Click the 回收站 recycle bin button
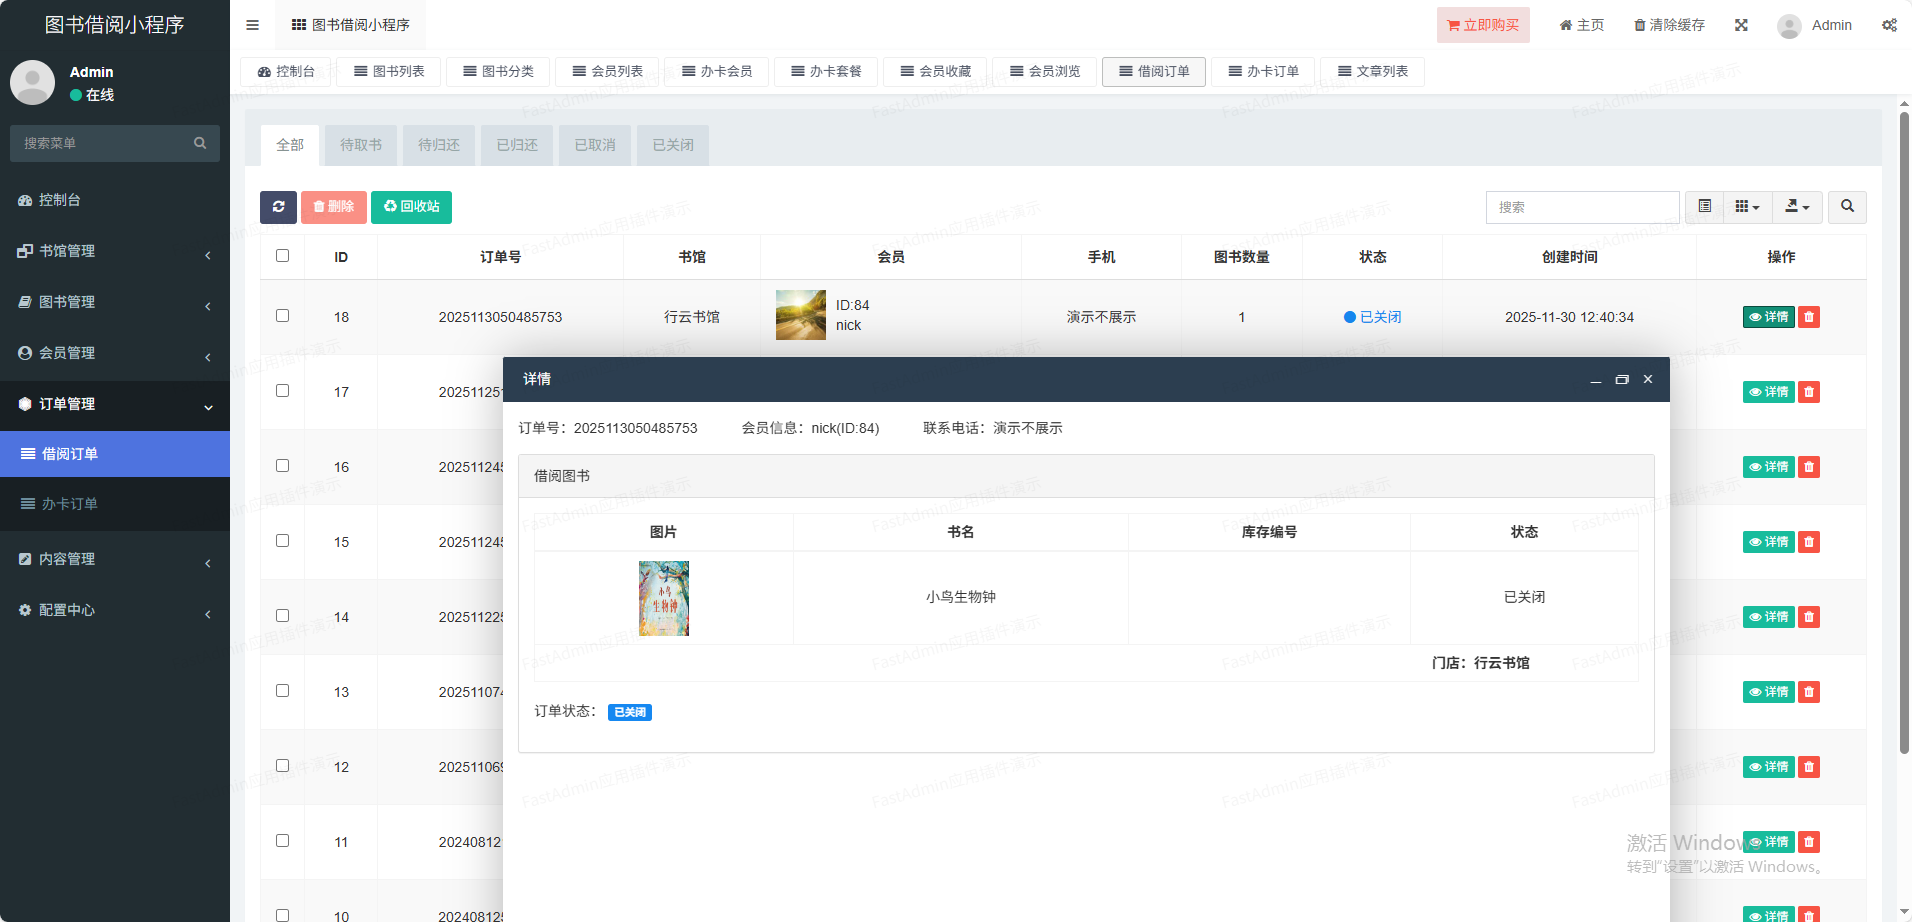1912x922 pixels. click(411, 207)
